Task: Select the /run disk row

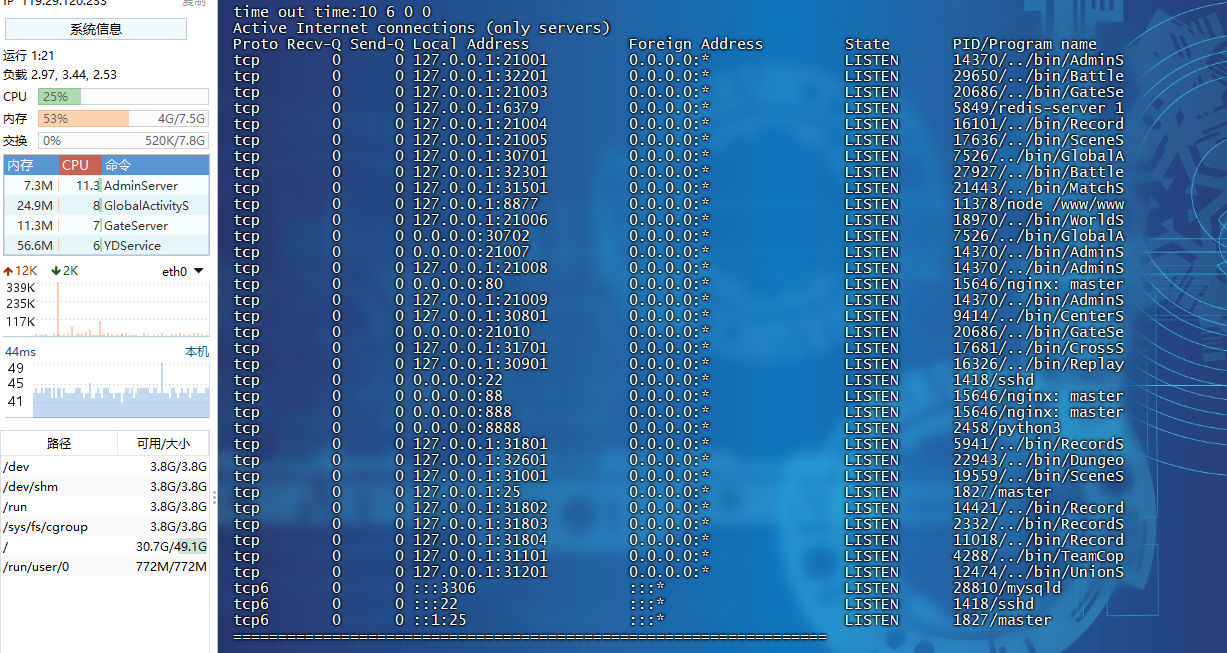Action: coord(105,506)
